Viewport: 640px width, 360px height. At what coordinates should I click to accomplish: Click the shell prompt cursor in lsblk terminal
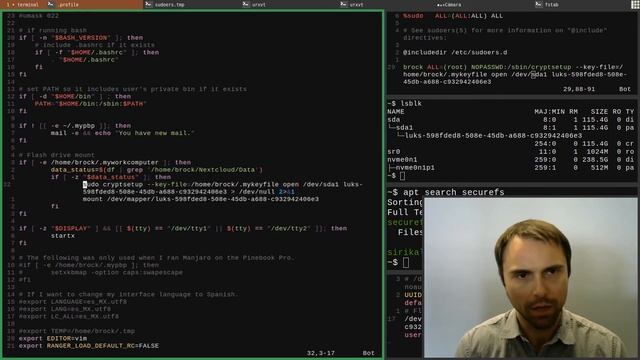tap(402, 176)
